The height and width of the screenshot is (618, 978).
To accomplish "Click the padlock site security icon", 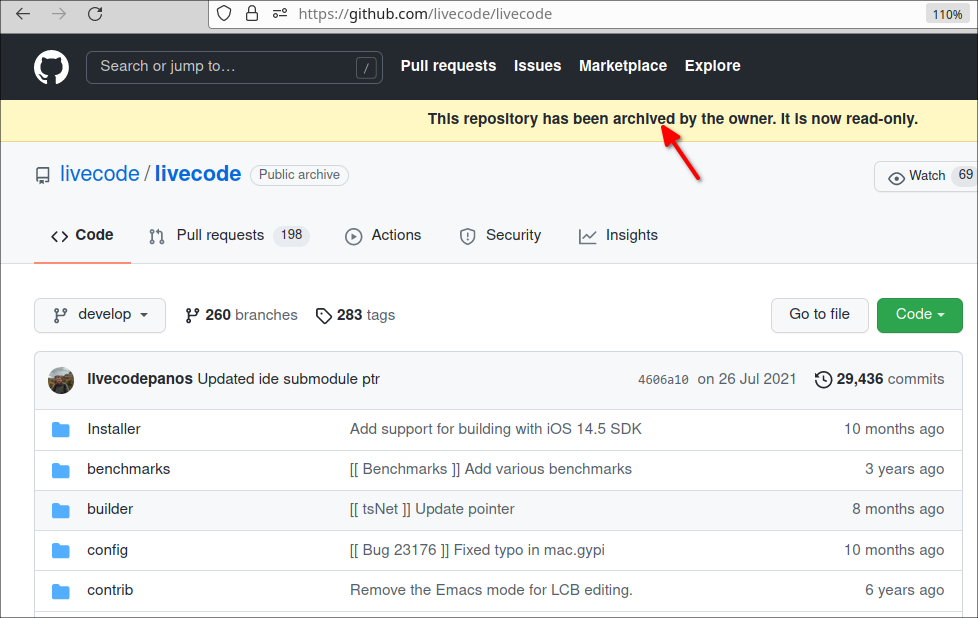I will coord(252,13).
